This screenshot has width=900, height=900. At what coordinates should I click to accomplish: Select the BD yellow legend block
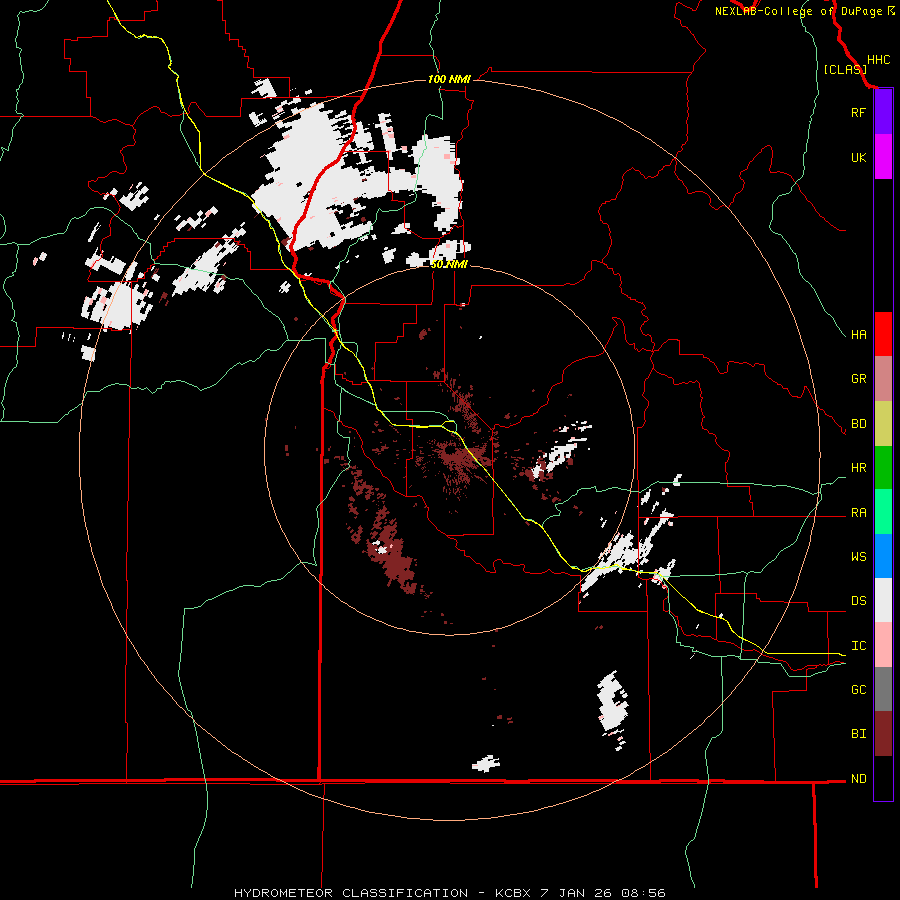point(883,424)
